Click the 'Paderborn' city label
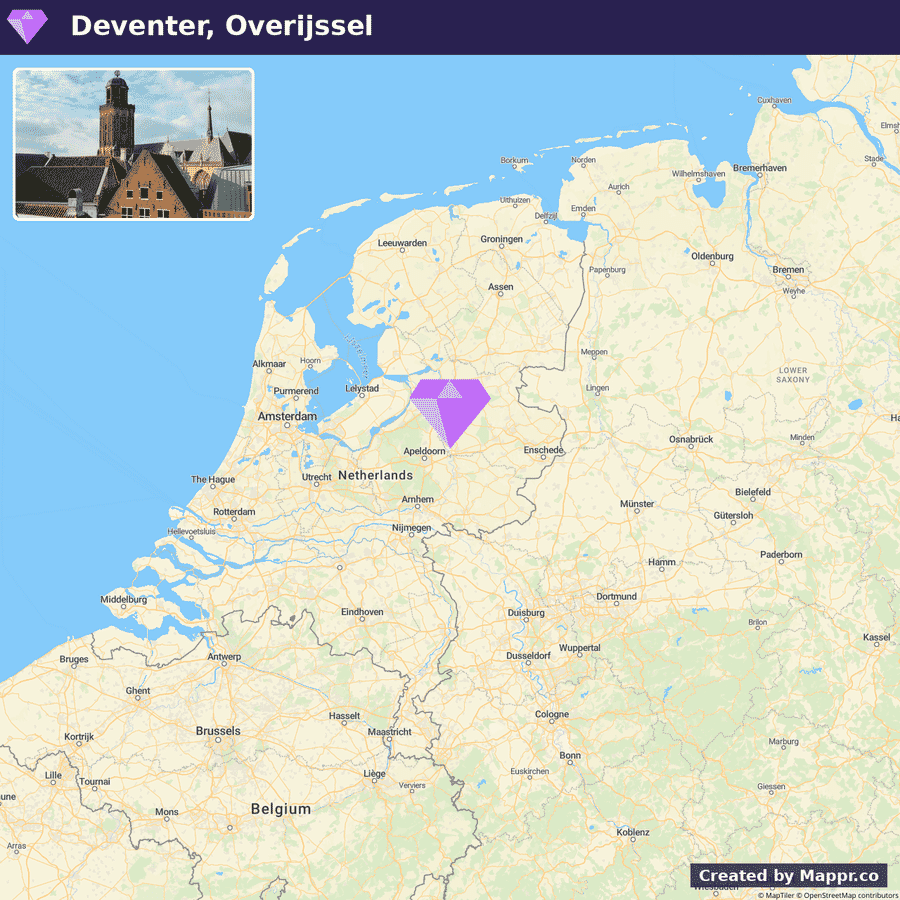The width and height of the screenshot is (900, 900). [x=781, y=554]
